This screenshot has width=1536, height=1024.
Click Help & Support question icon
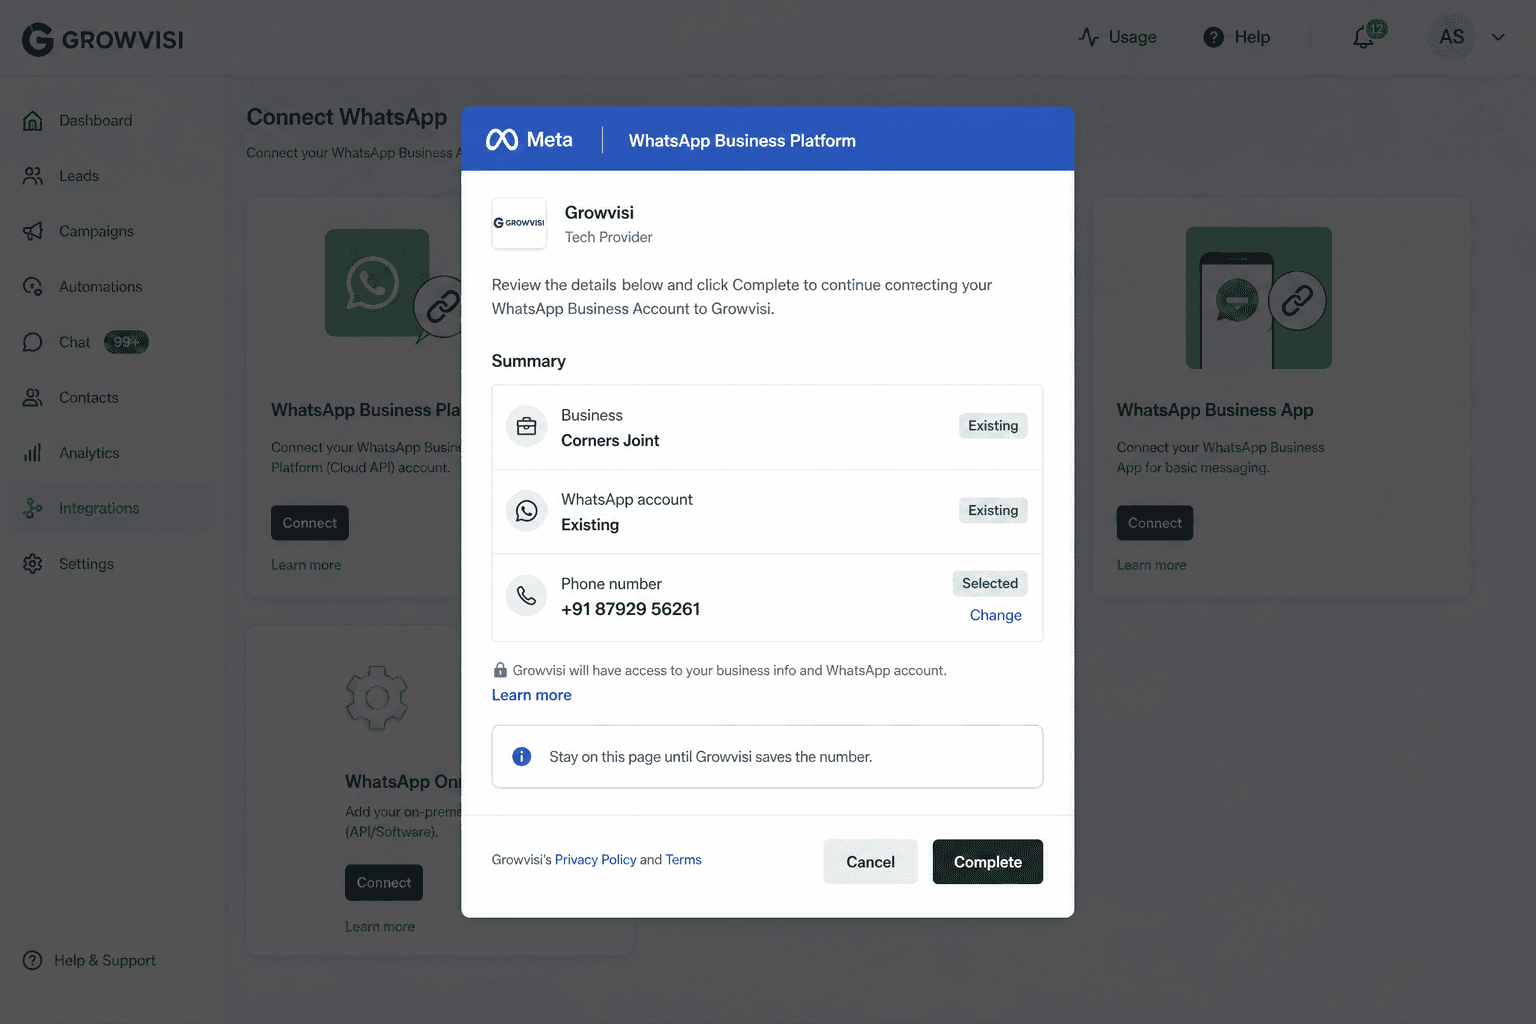33,960
